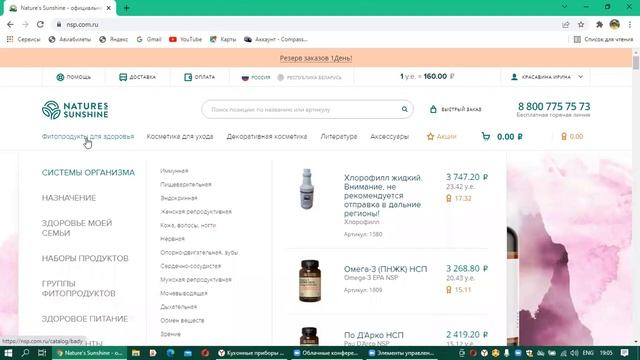Open Оплата payment link
The image size is (640, 360).
click(199, 77)
